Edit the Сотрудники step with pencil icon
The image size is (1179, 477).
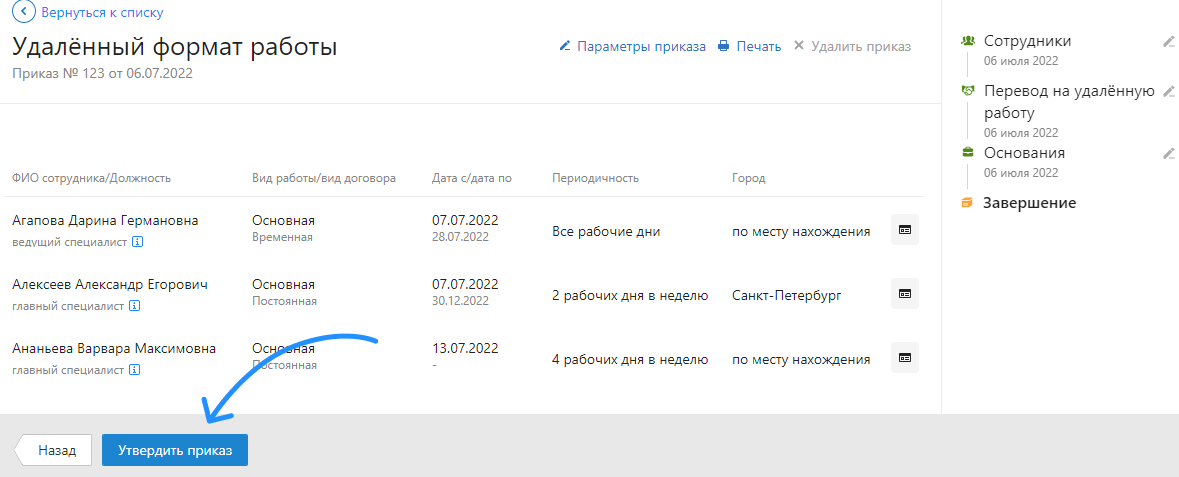[1168, 41]
